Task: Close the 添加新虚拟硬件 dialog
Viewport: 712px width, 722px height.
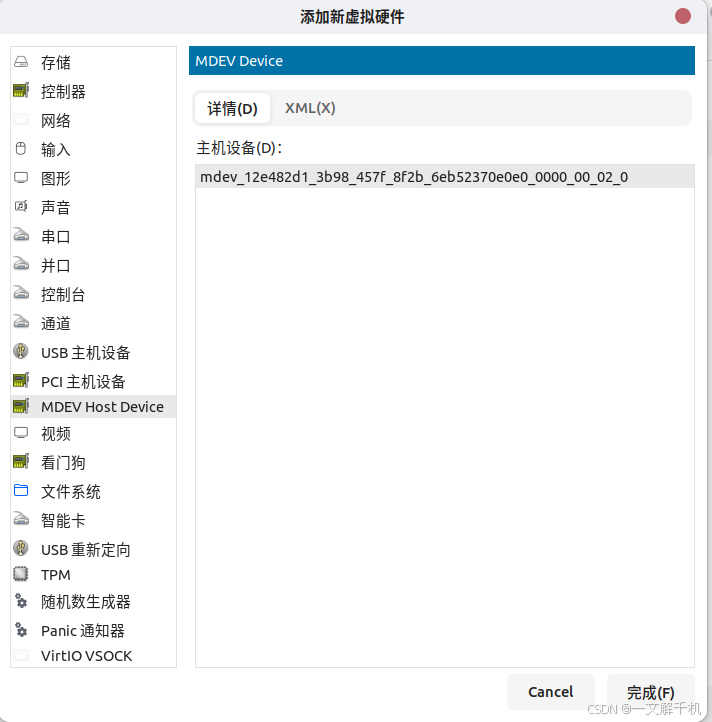Action: (x=683, y=16)
